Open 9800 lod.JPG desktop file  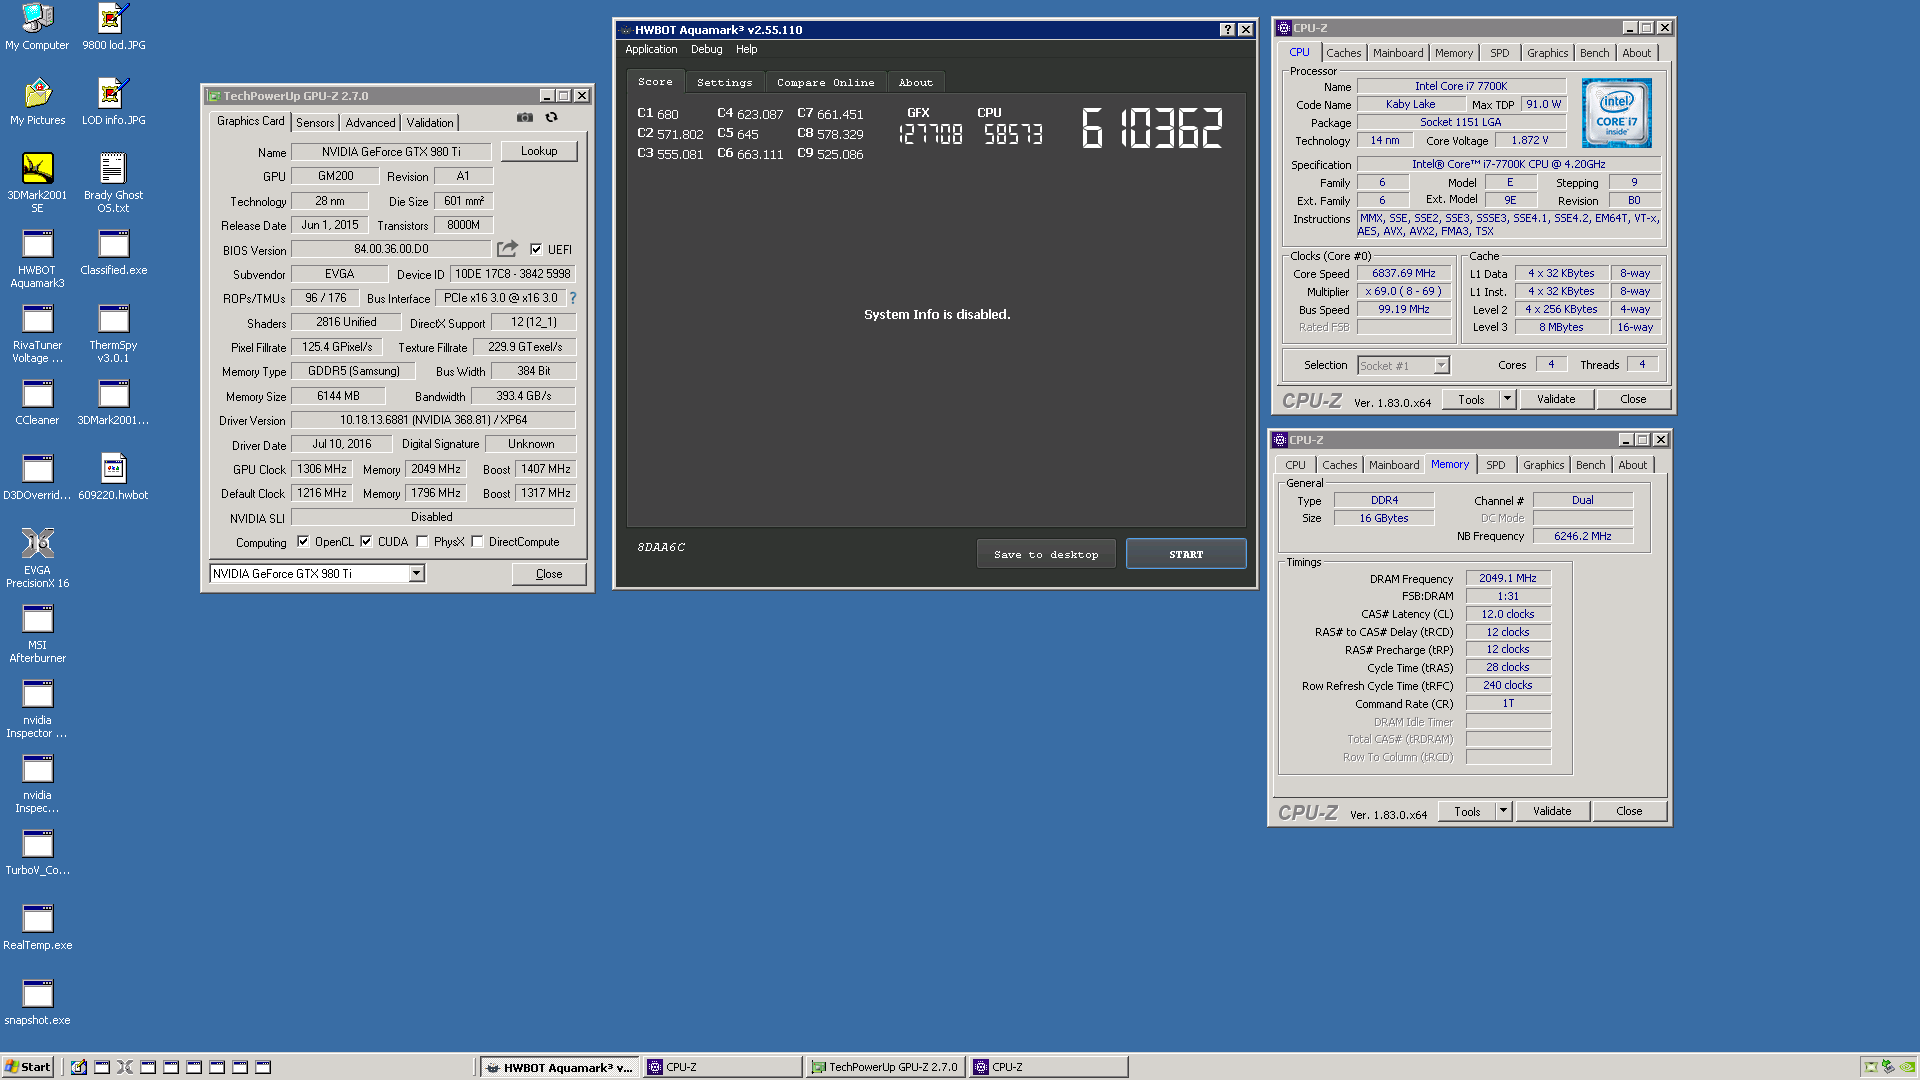(x=113, y=27)
